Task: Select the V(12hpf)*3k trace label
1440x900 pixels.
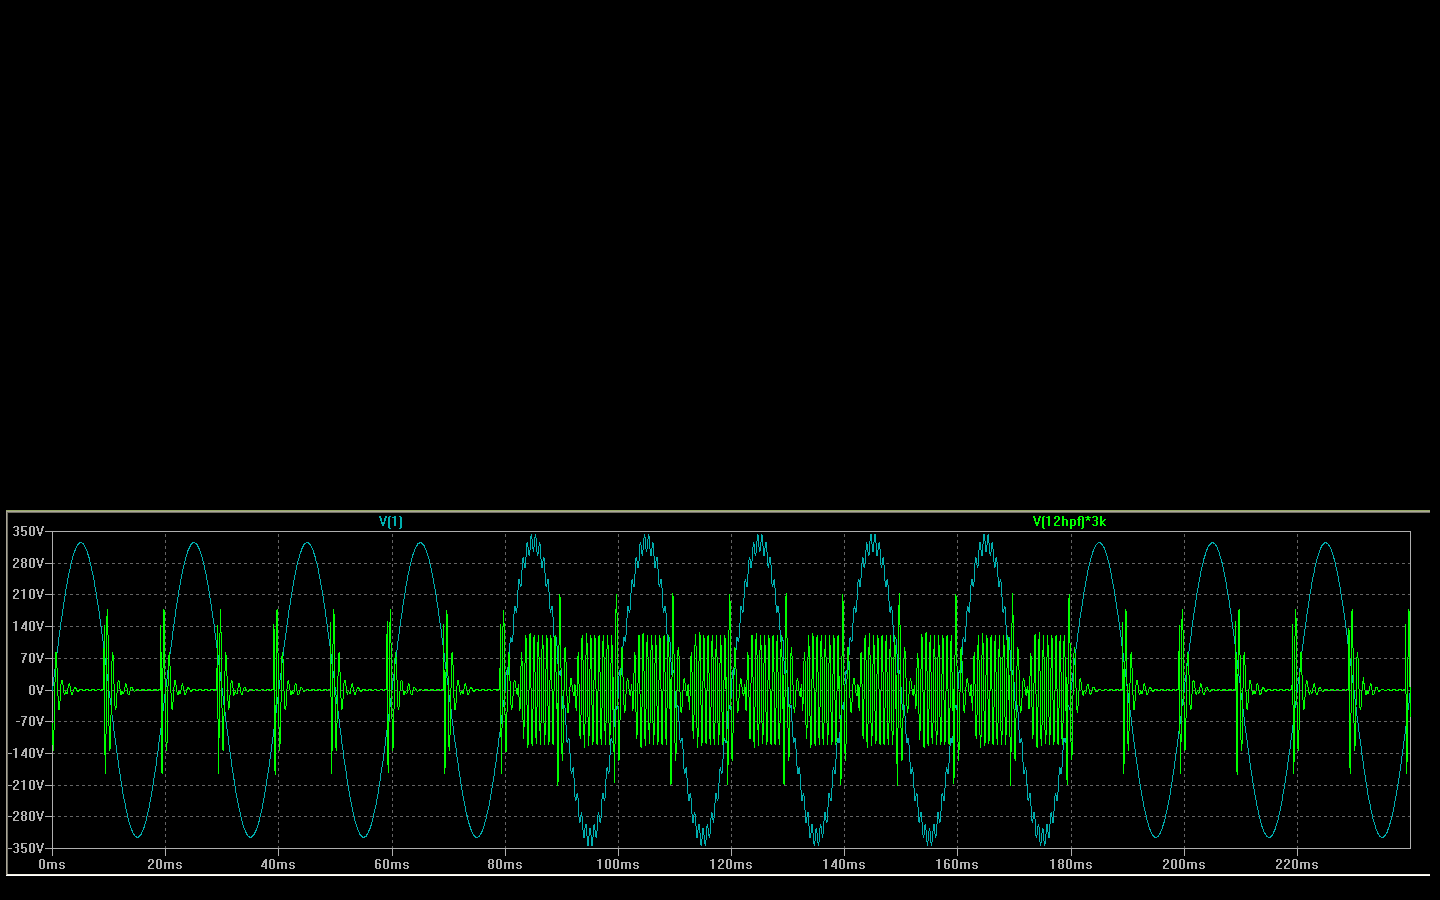Action: [x=1069, y=522]
